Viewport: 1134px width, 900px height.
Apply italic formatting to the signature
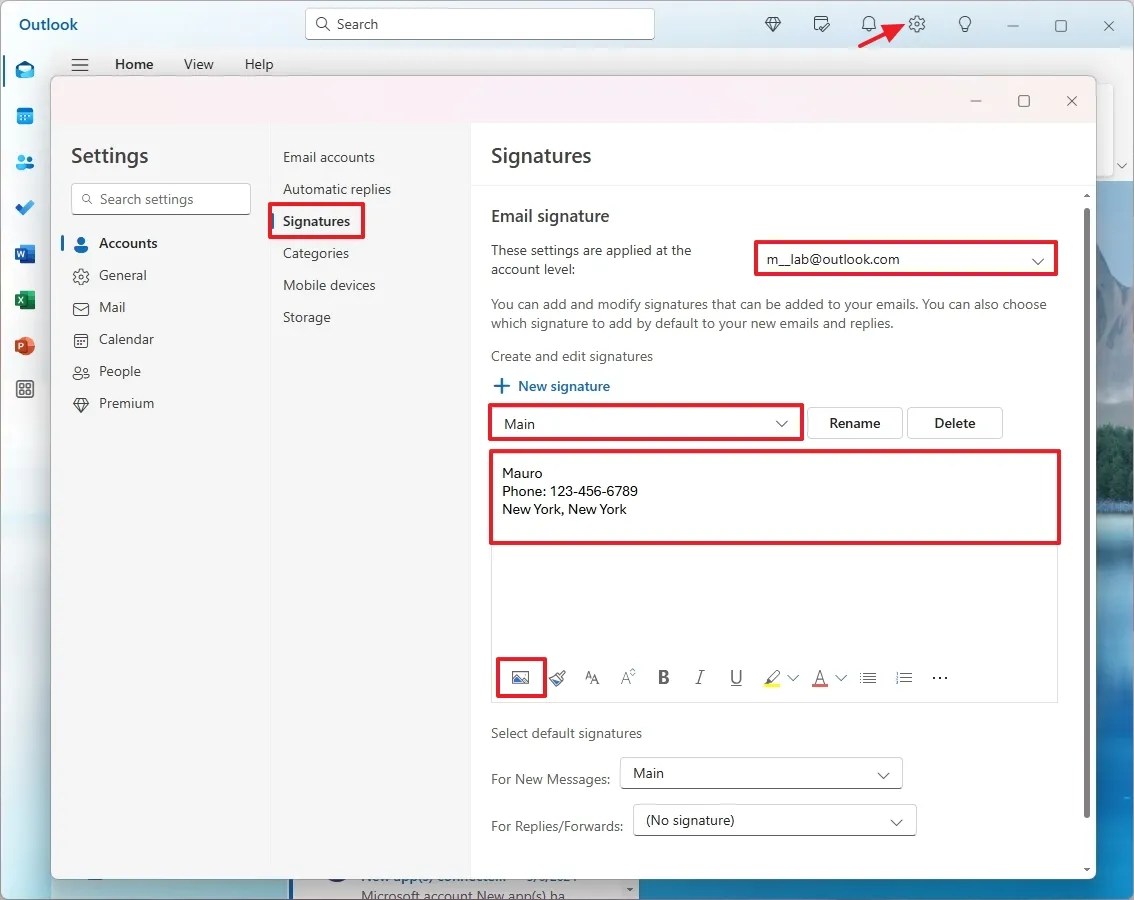point(699,677)
